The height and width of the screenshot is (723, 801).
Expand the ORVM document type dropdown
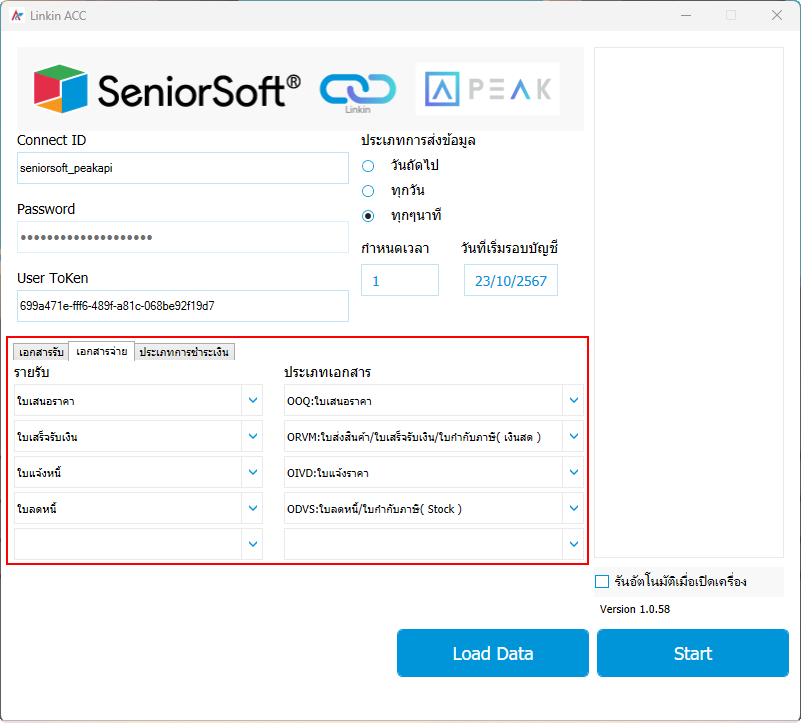tap(574, 436)
